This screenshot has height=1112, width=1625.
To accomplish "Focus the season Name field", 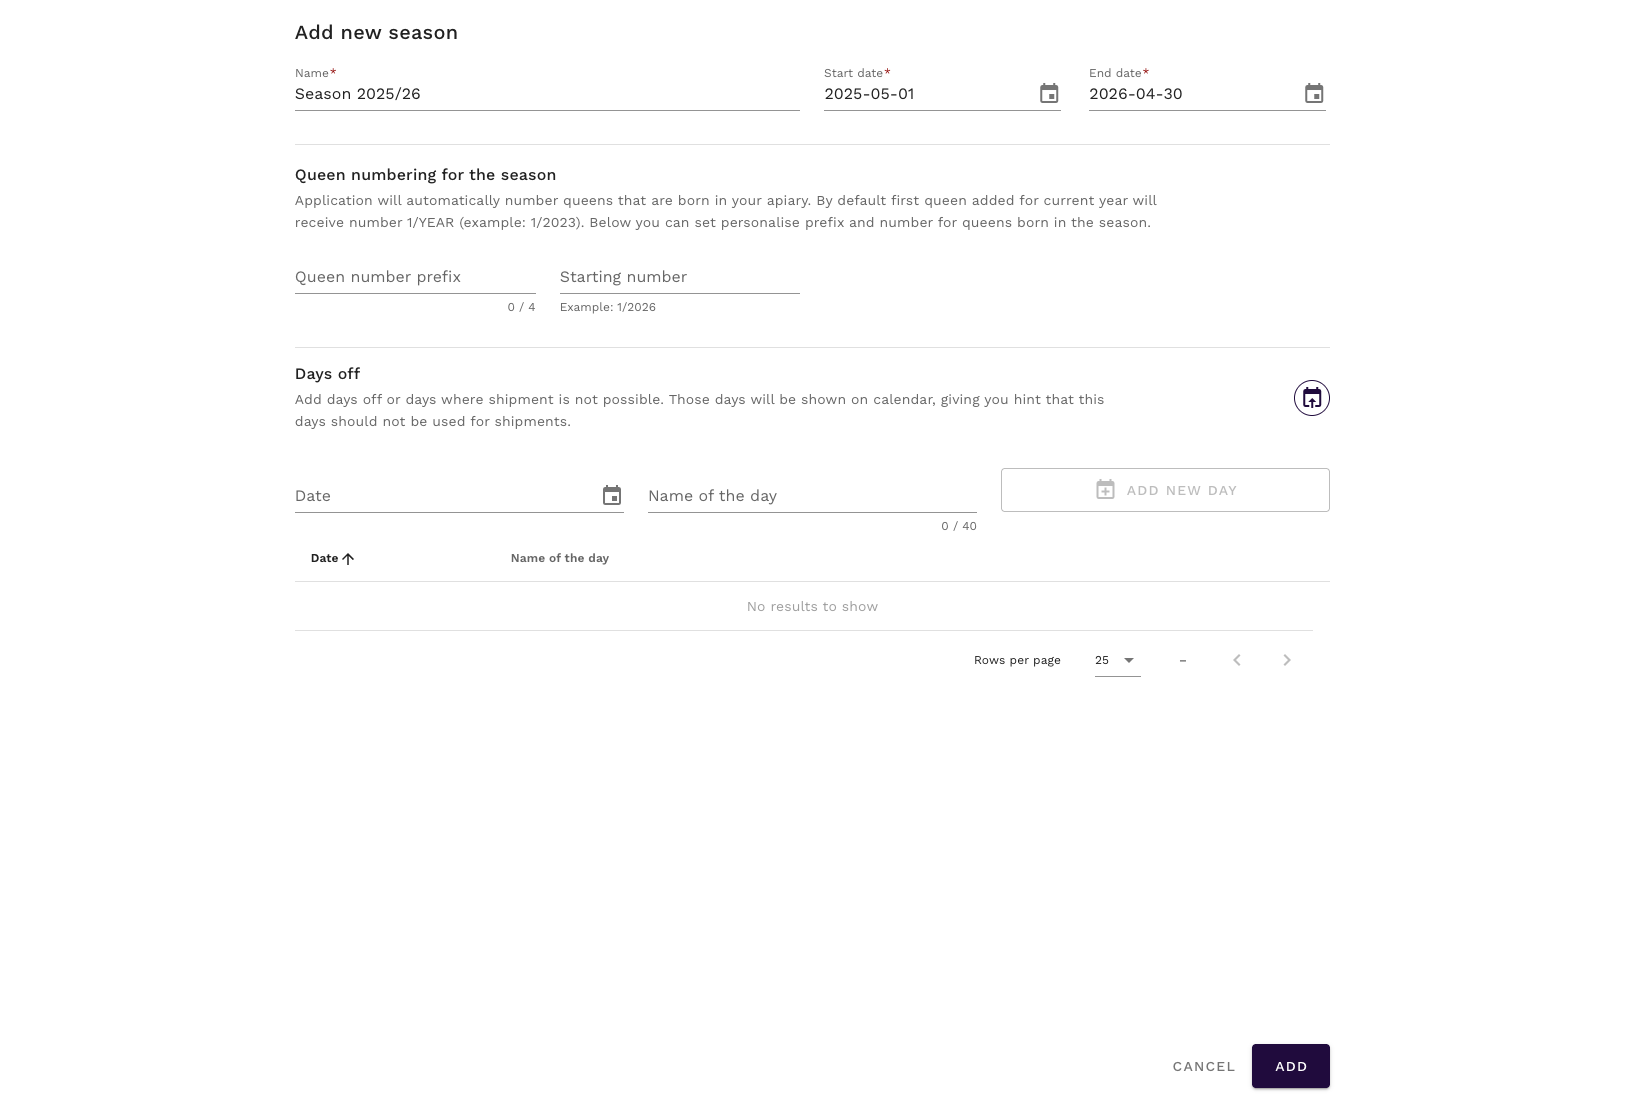I will click(x=546, y=94).
